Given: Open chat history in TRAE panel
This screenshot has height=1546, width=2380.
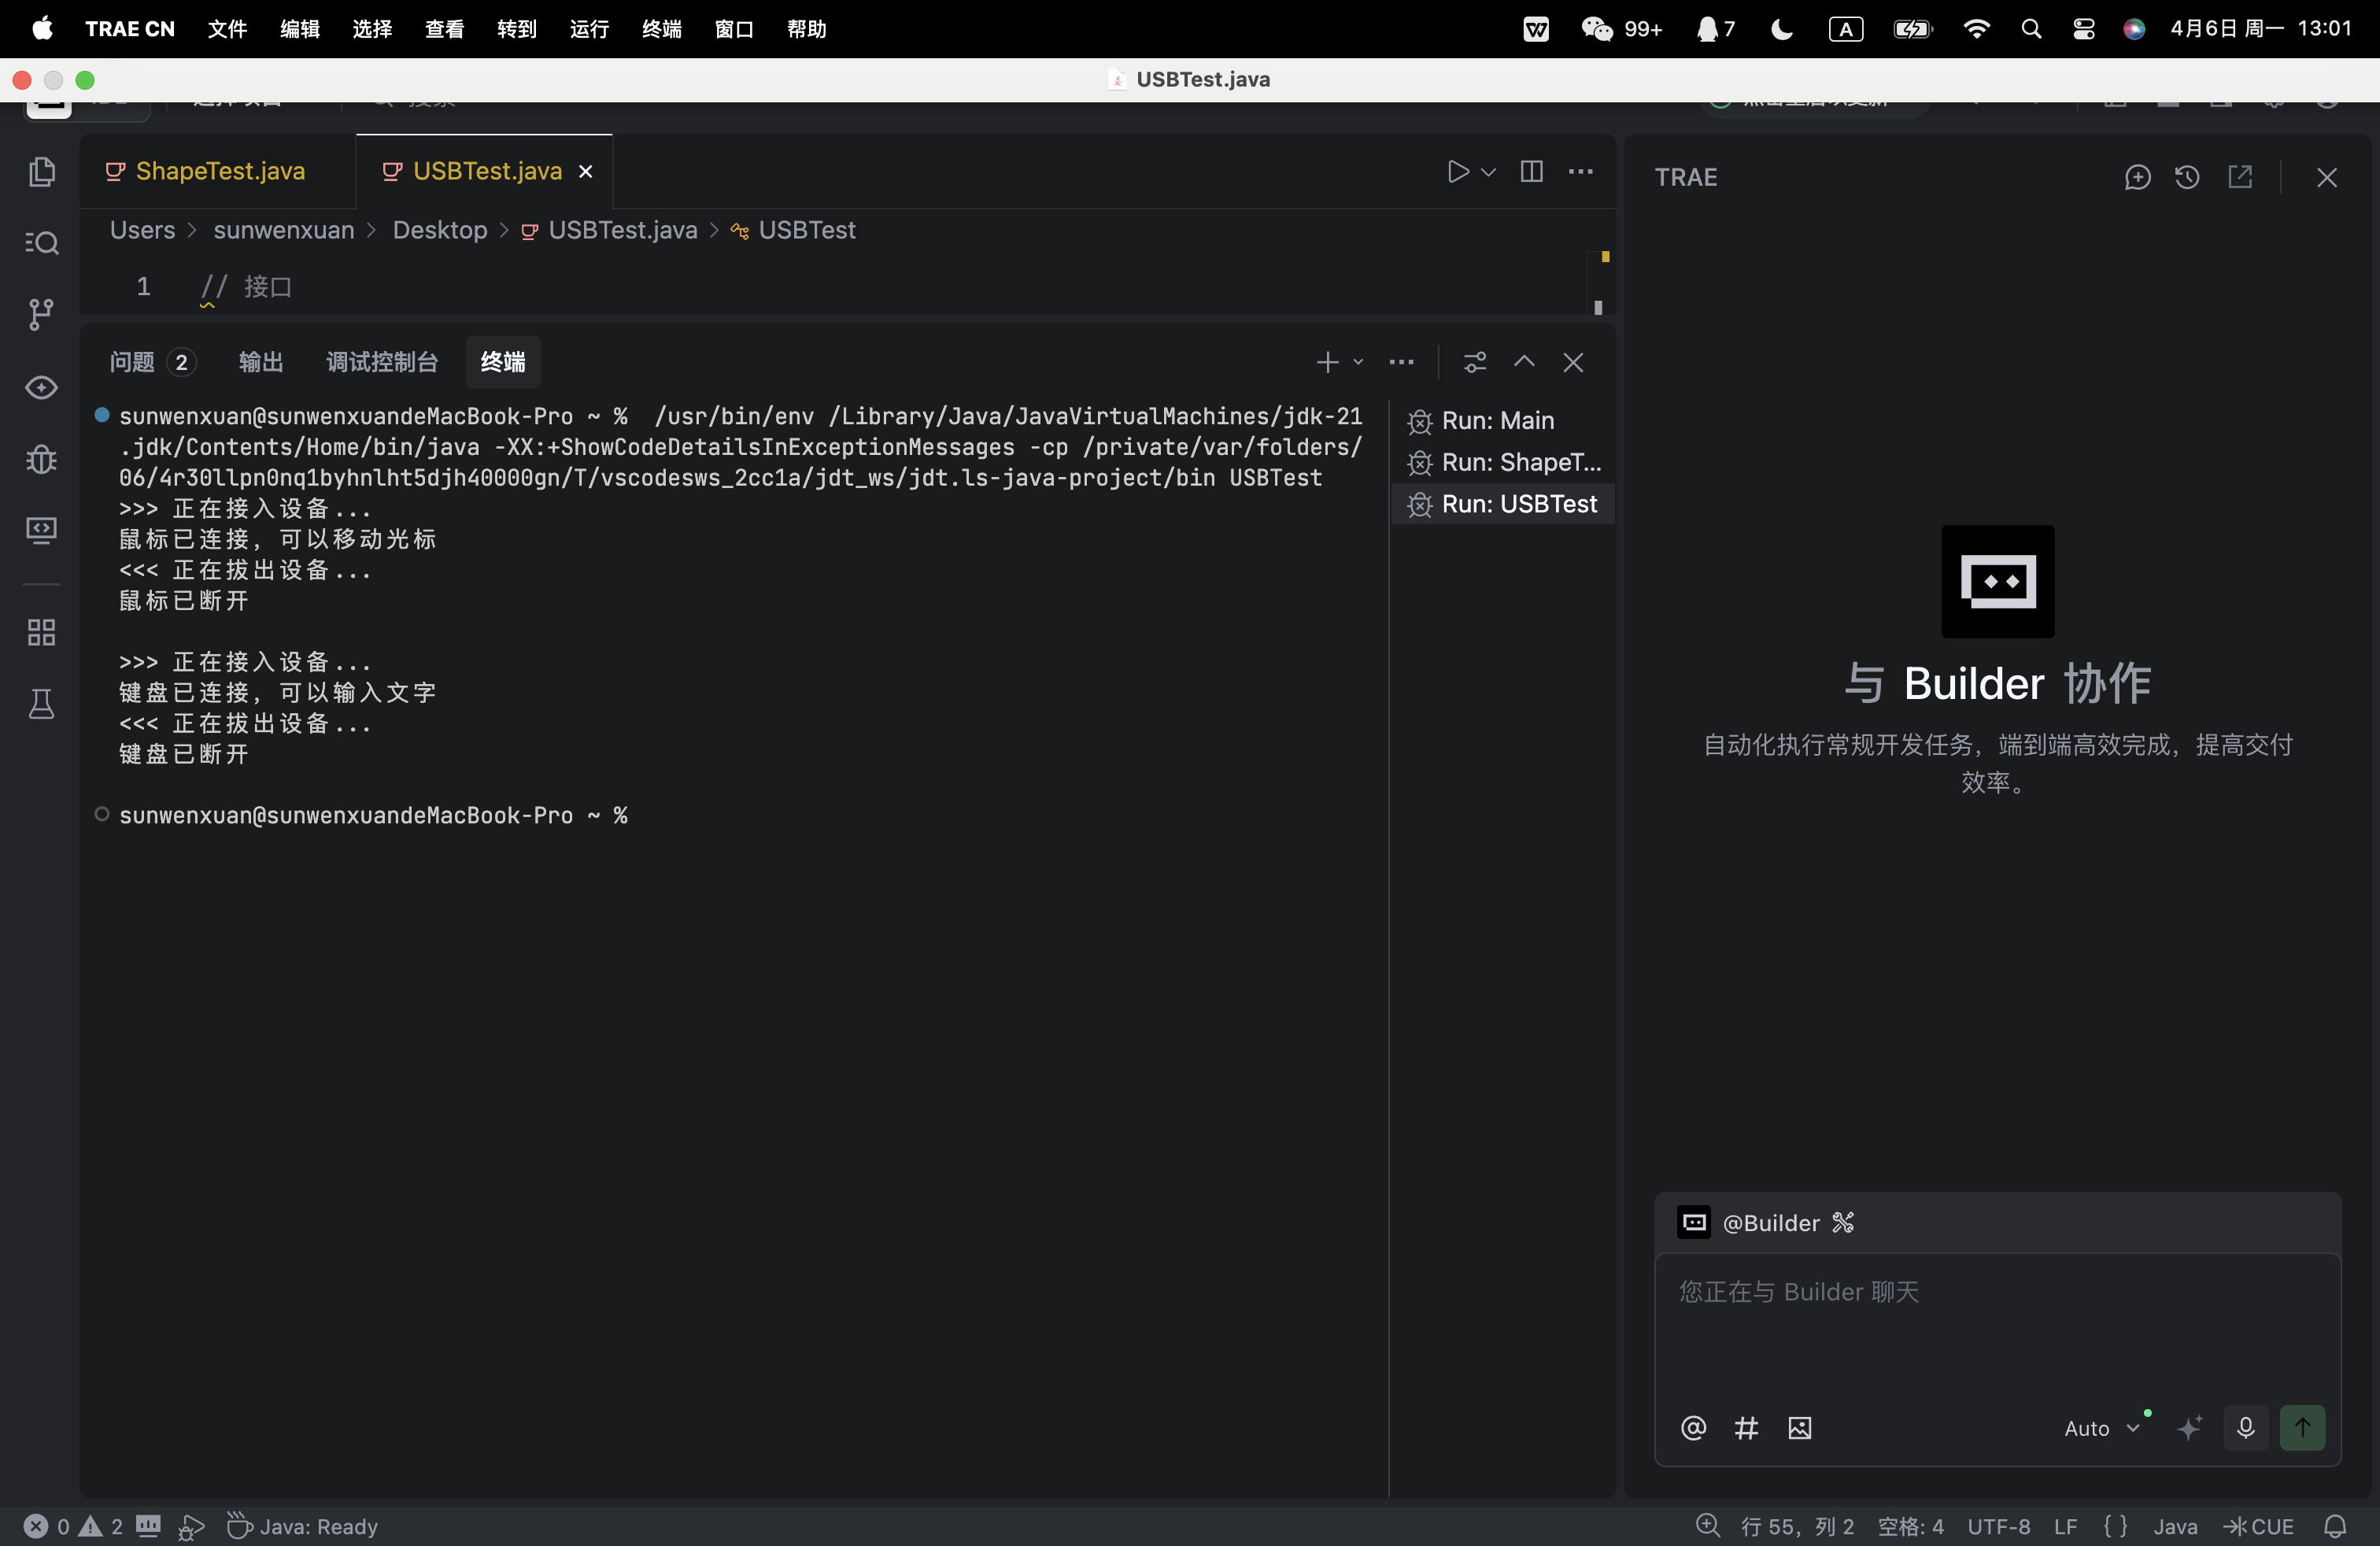Looking at the screenshot, I should [2187, 177].
